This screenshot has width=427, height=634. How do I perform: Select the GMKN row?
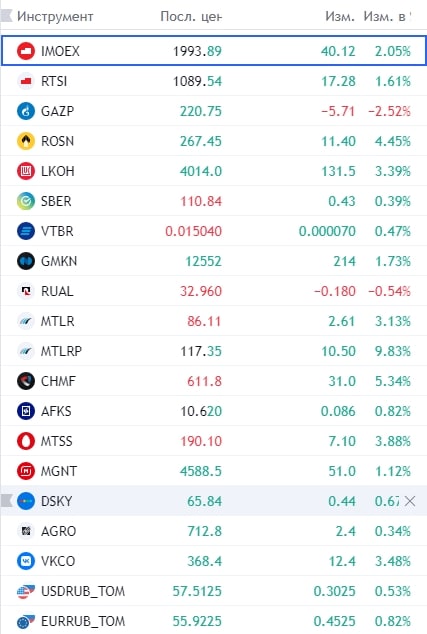[214, 261]
